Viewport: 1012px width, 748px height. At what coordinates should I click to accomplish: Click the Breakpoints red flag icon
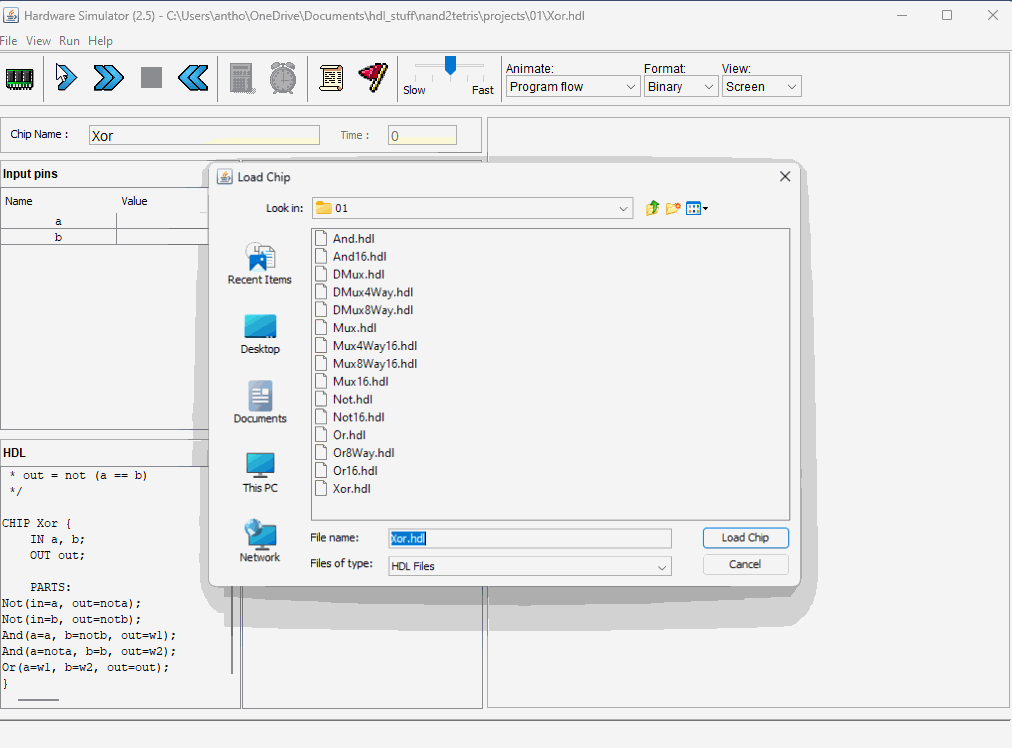click(x=372, y=78)
